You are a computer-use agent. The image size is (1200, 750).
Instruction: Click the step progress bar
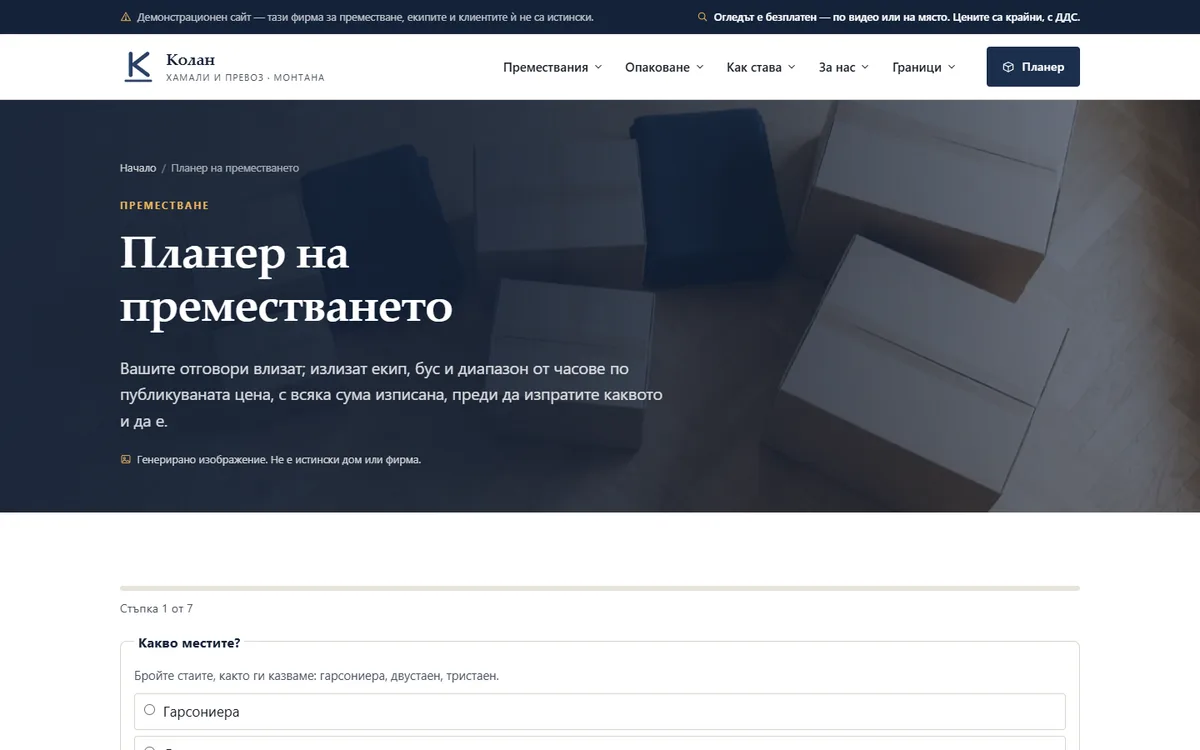600,588
